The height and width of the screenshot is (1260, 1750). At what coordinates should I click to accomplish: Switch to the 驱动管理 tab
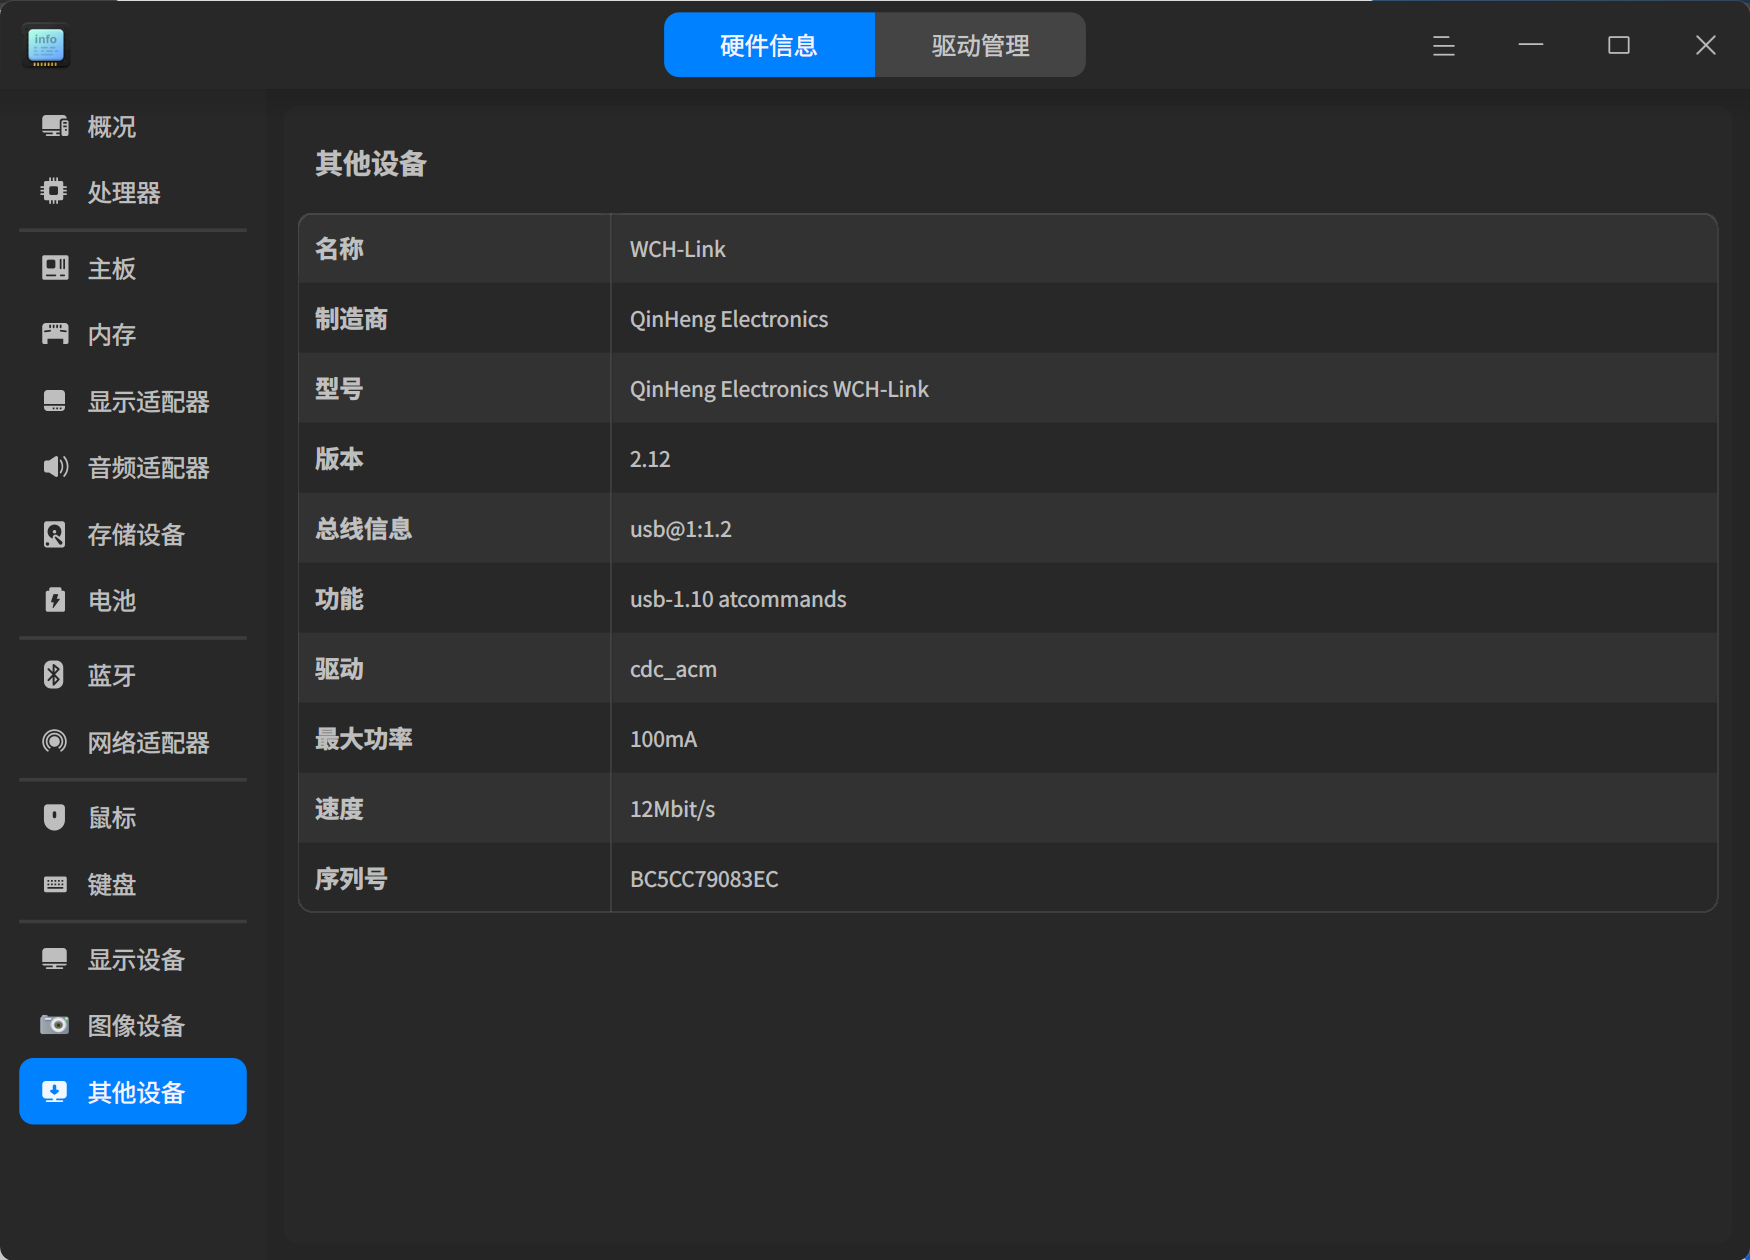point(980,45)
